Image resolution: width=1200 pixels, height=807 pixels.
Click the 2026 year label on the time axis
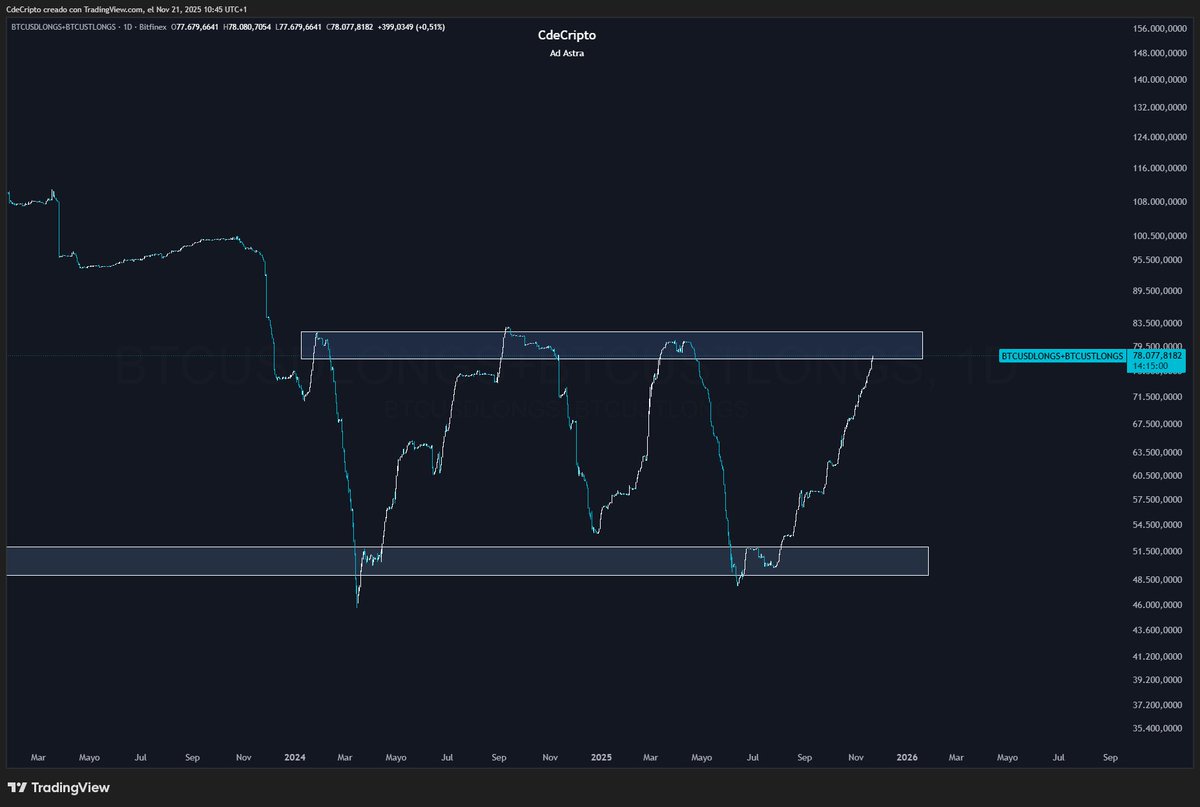(x=907, y=758)
